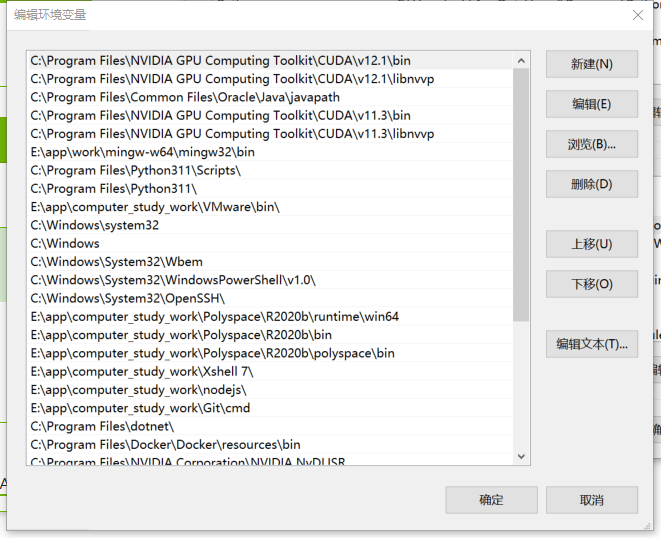Click the scrollbar up arrow
This screenshot has width=661, height=538.
(521, 60)
